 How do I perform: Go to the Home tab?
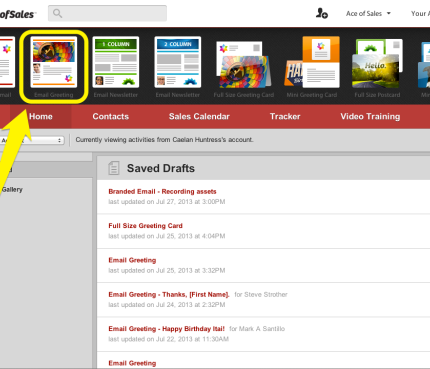(41, 116)
